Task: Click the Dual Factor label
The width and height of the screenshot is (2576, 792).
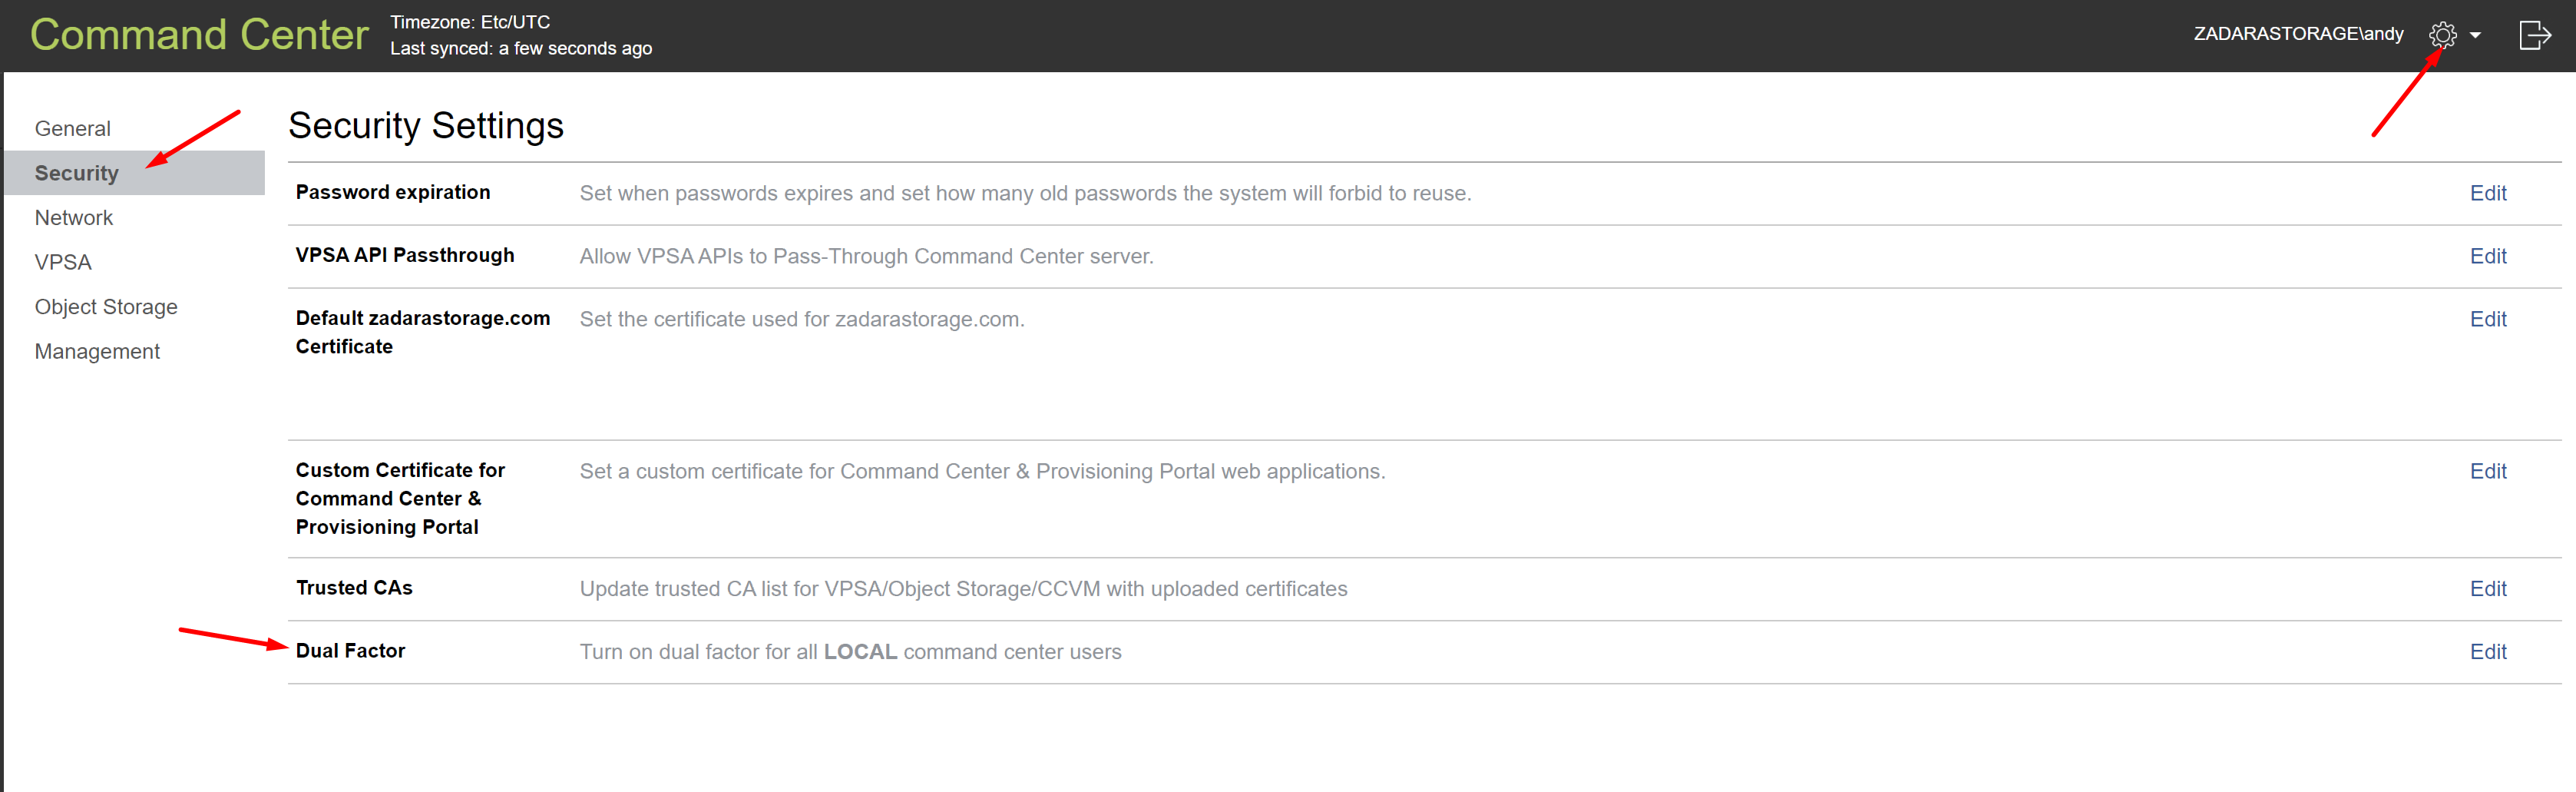Action: [350, 651]
